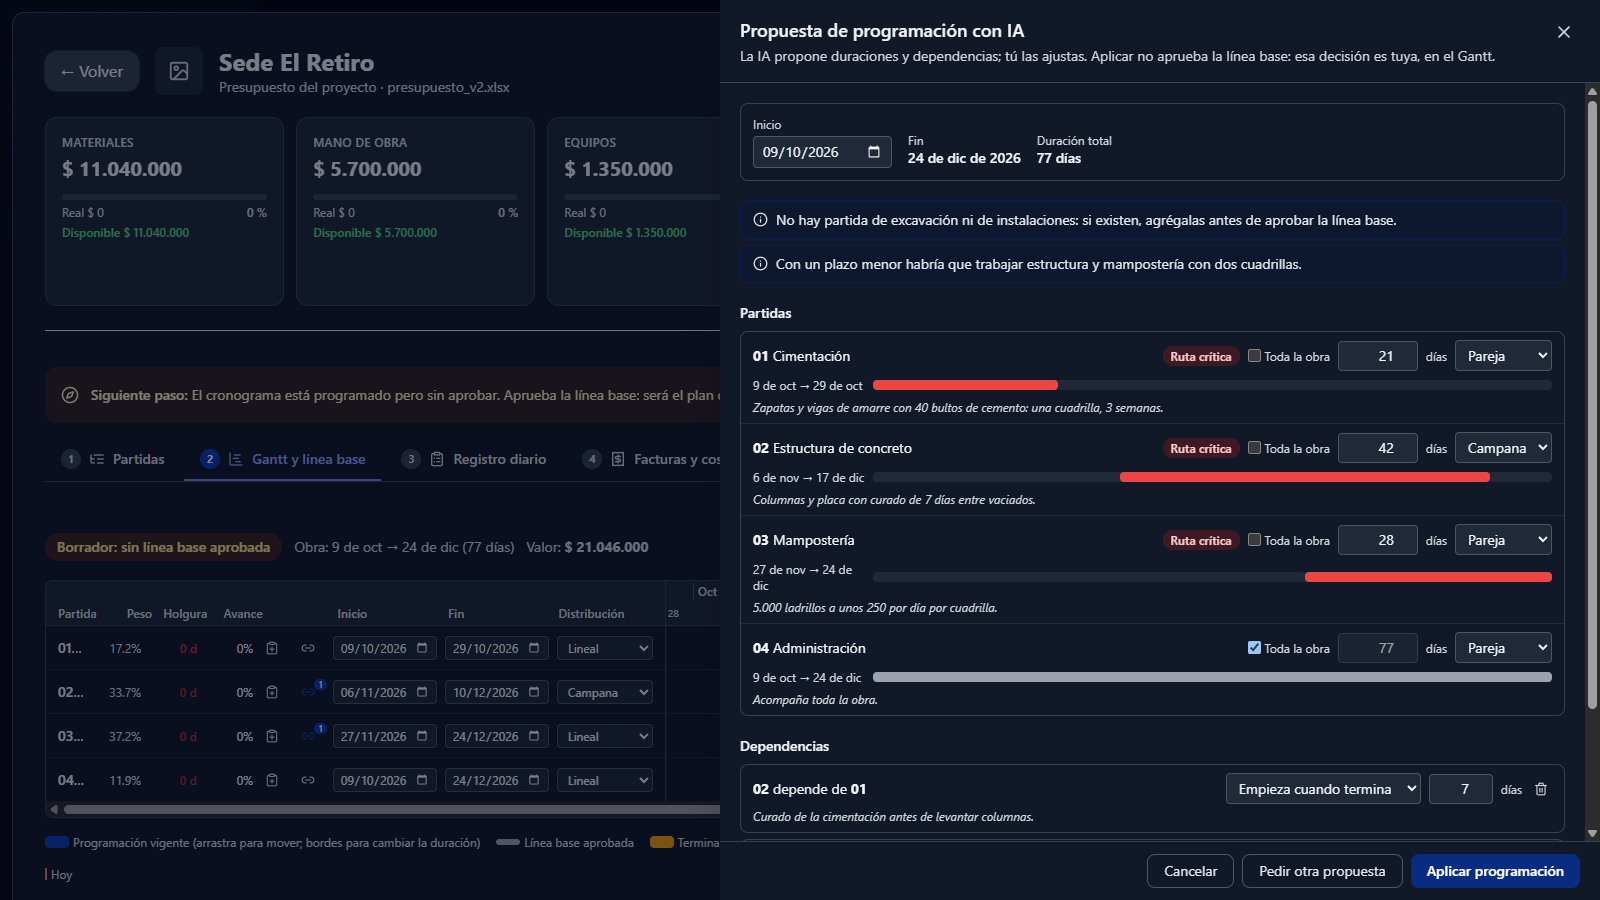This screenshot has height=900, width=1600.
Task: Open the Campana distribution dropdown in row 02
Action: tap(604, 692)
